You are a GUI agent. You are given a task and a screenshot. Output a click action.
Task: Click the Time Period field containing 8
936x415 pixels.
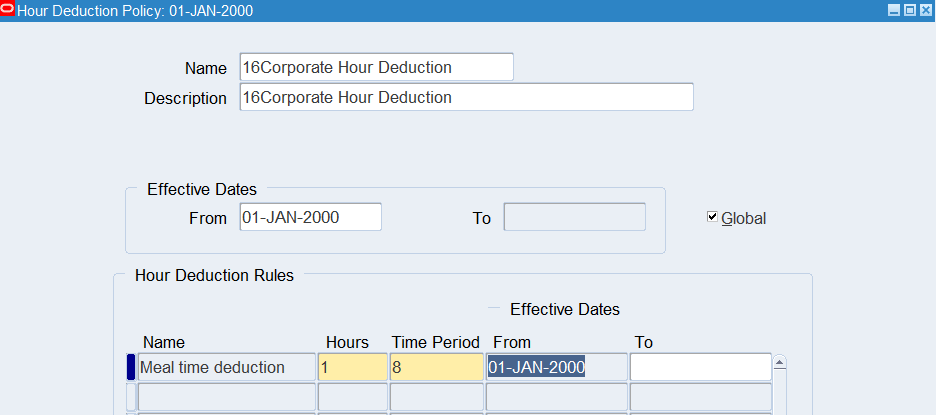point(436,367)
